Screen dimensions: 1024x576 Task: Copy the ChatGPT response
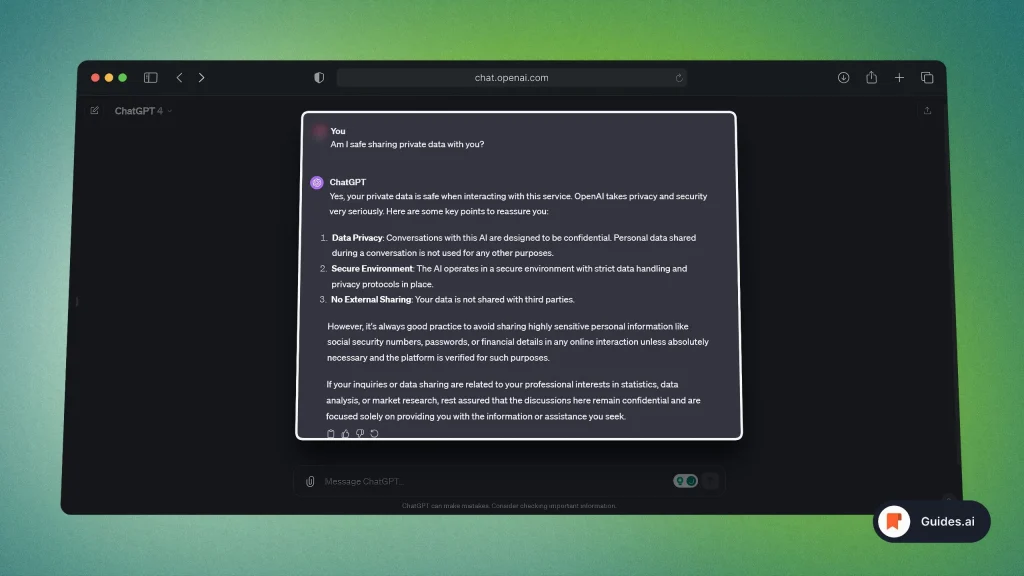330,434
